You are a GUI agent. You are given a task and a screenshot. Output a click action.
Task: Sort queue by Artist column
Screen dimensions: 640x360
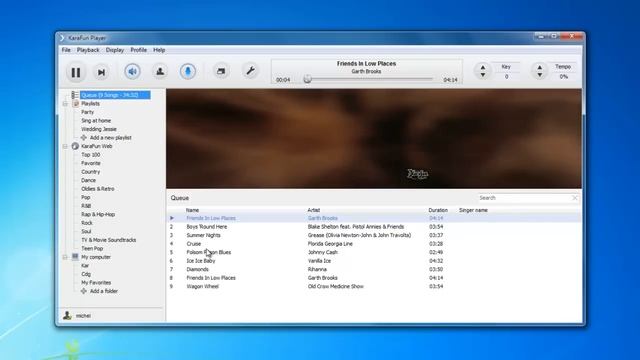313,210
